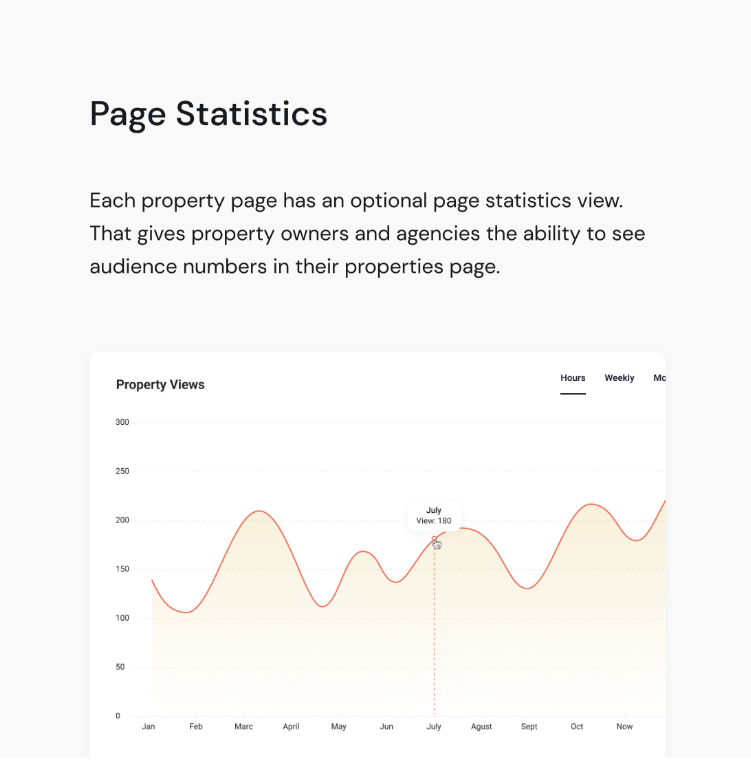Select Jan on the month axis
751x762 pixels.
point(148,726)
